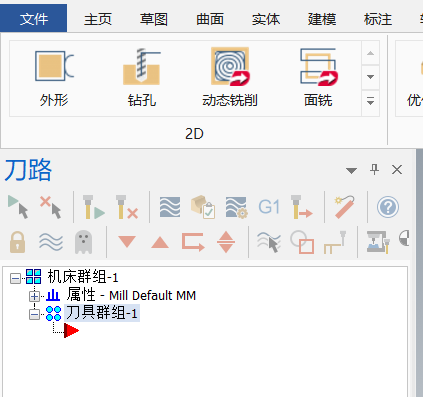The width and height of the screenshot is (423, 397).
Task: Switch to the 建模 ribbon tab
Action: (x=322, y=19)
